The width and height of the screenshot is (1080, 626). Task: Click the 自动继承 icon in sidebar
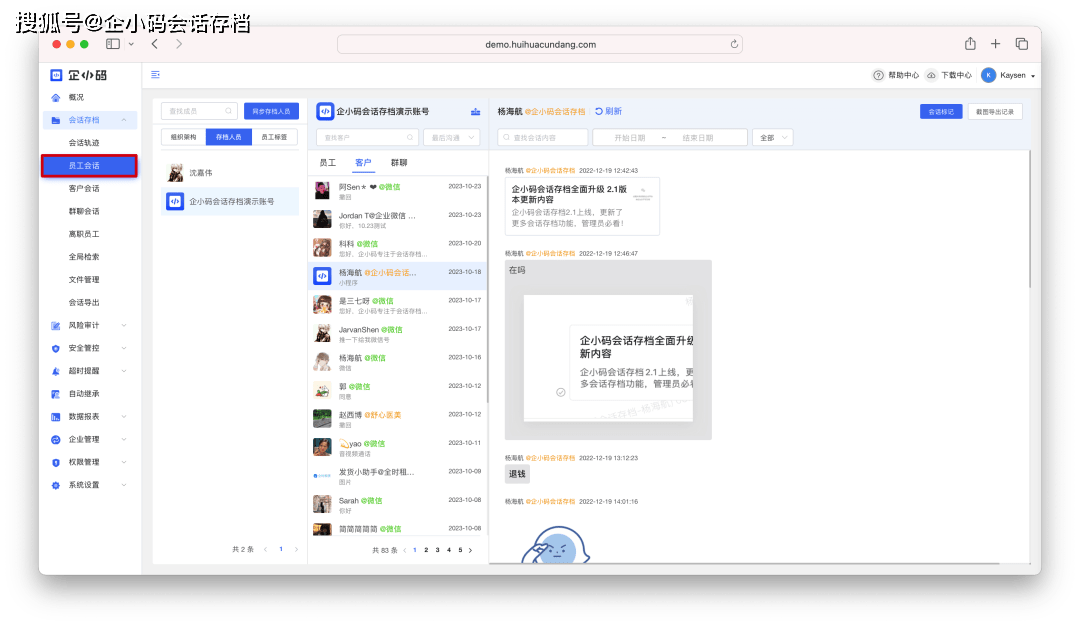click(x=56, y=393)
